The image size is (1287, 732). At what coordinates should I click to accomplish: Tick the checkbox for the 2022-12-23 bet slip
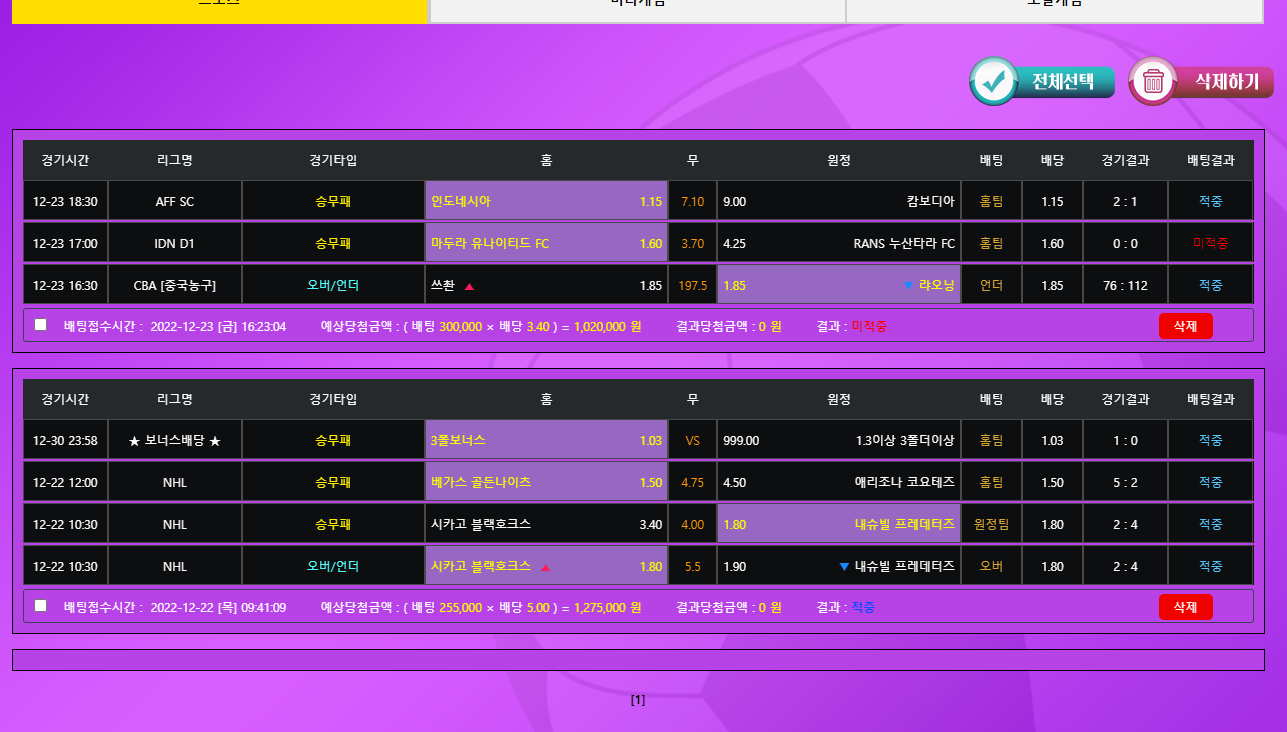tap(40, 325)
